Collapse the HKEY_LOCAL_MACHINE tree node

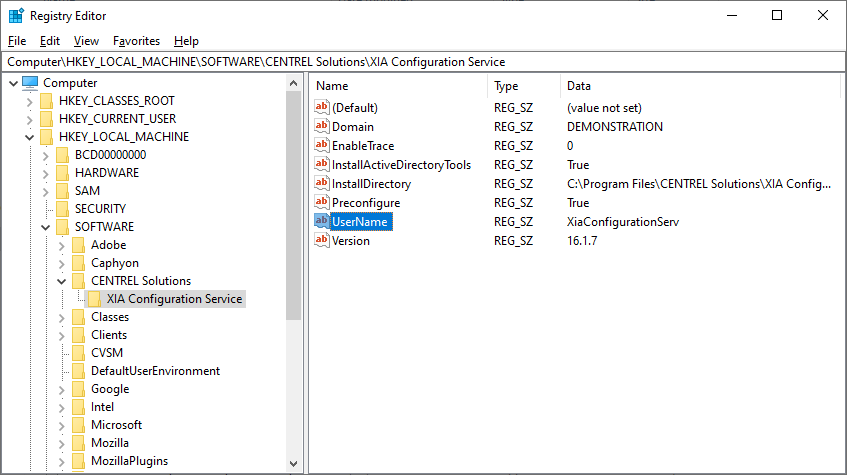[29, 137]
